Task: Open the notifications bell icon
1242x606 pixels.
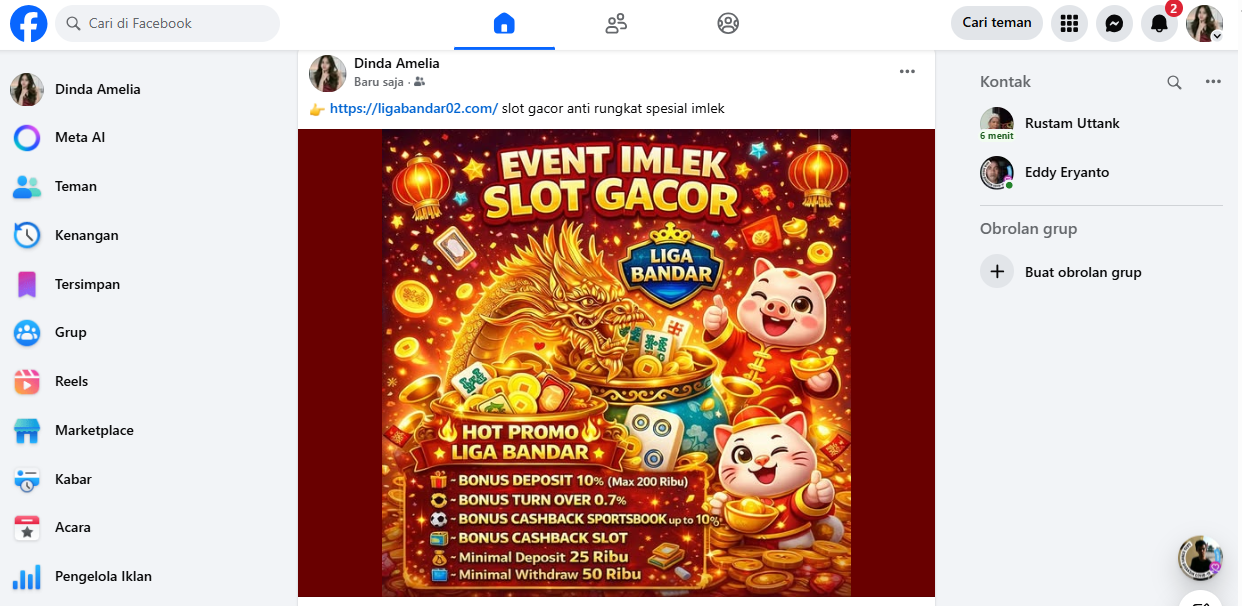Action: [1159, 23]
